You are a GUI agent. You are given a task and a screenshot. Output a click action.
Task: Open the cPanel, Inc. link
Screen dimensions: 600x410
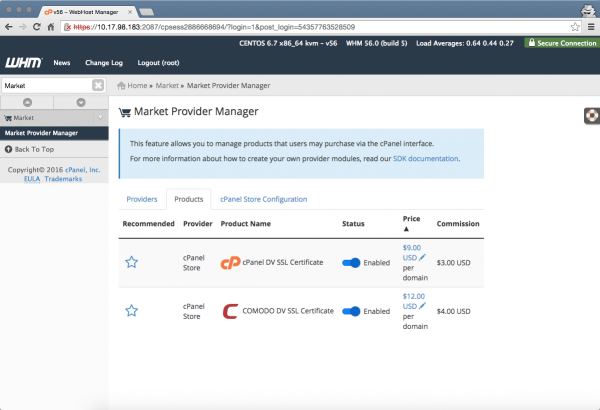click(x=82, y=170)
